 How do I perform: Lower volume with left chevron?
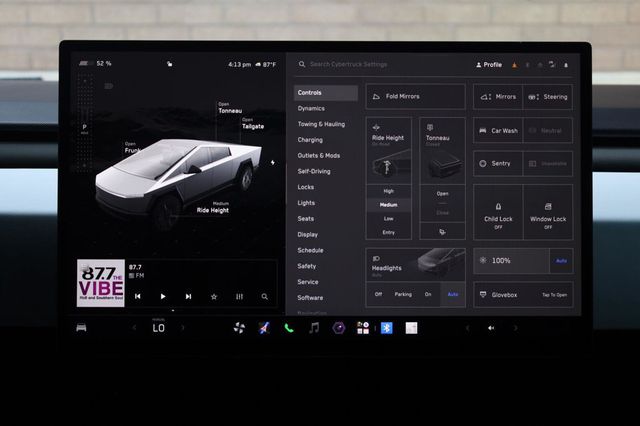(x=468, y=328)
